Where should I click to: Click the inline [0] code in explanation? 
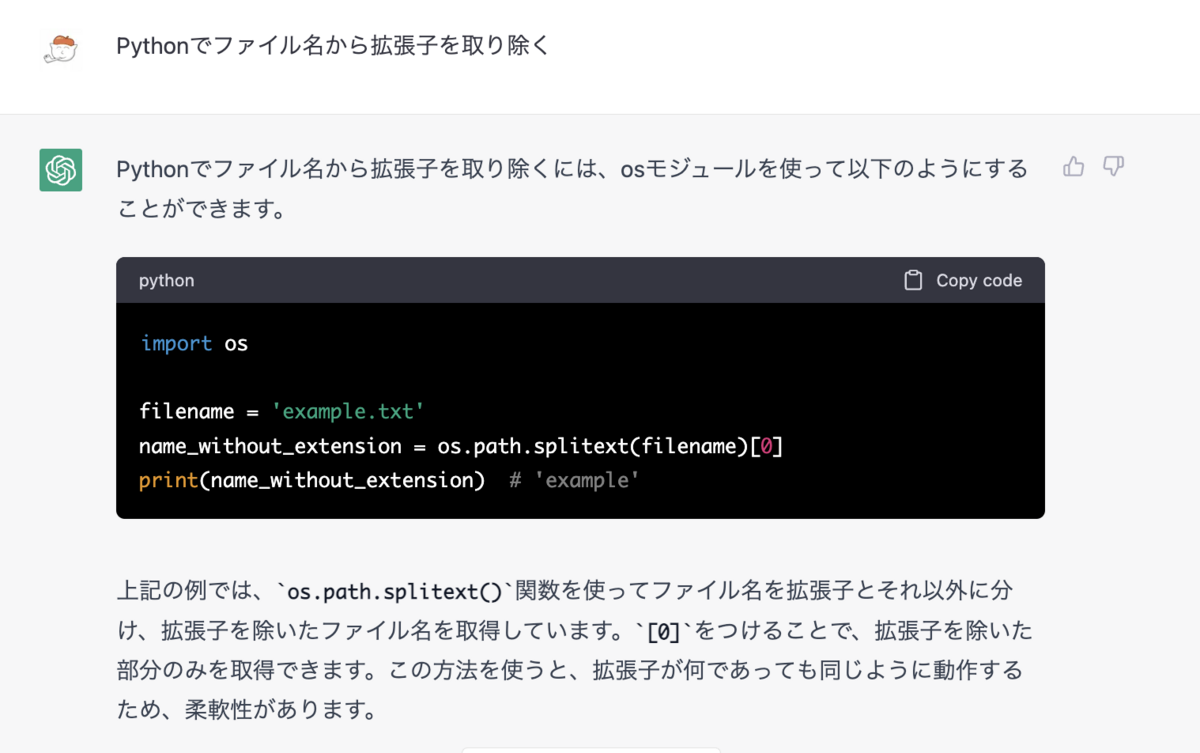[x=664, y=632]
